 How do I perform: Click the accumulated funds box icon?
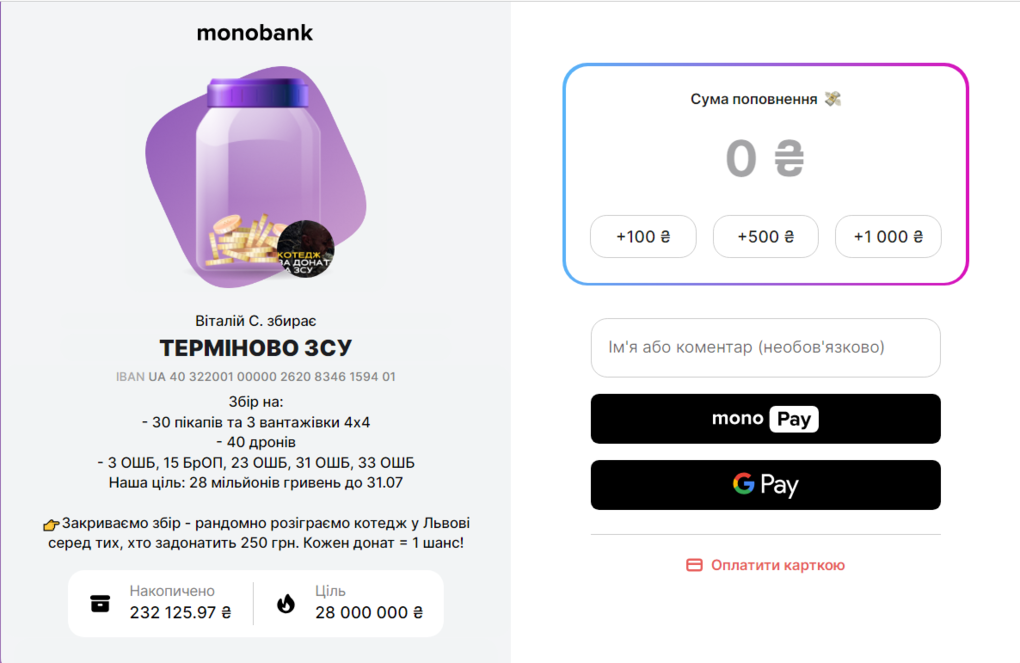pyautogui.click(x=100, y=603)
